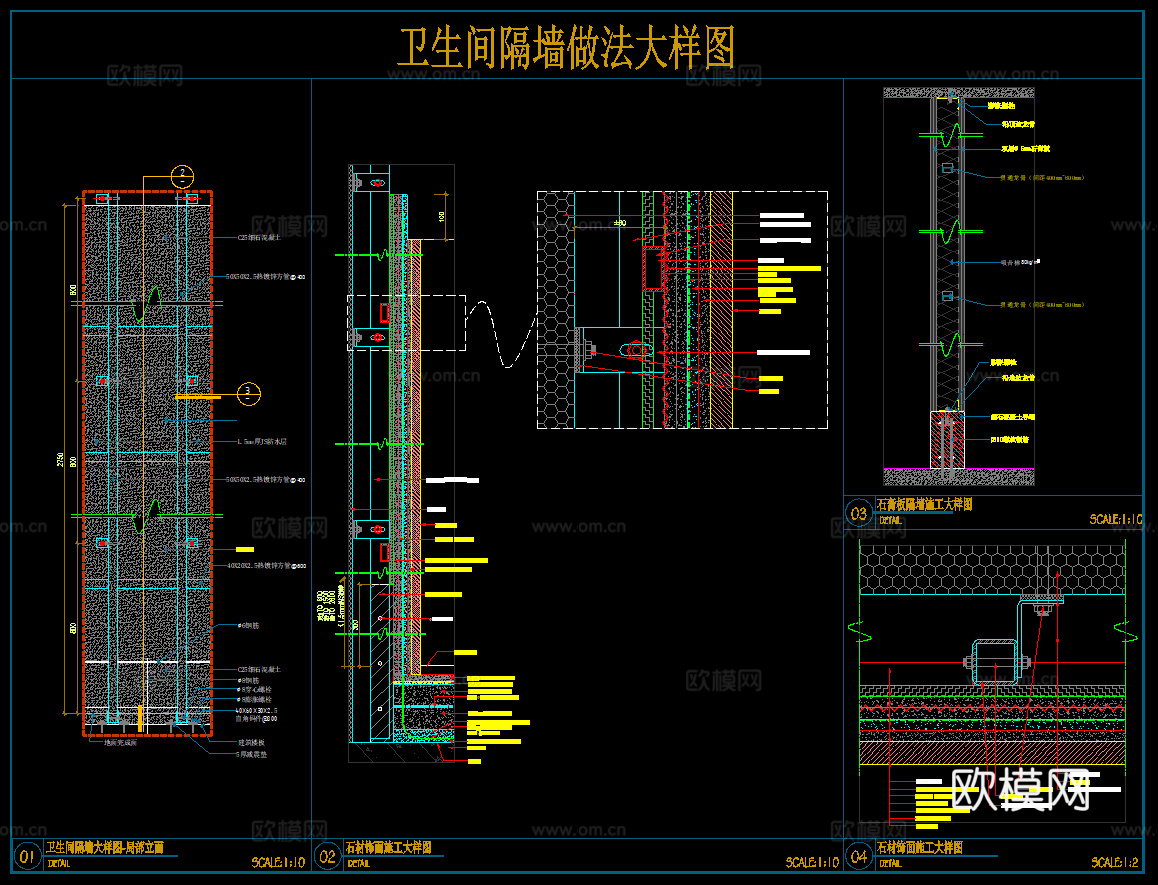Select the 02 detail number bubble

tap(327, 857)
